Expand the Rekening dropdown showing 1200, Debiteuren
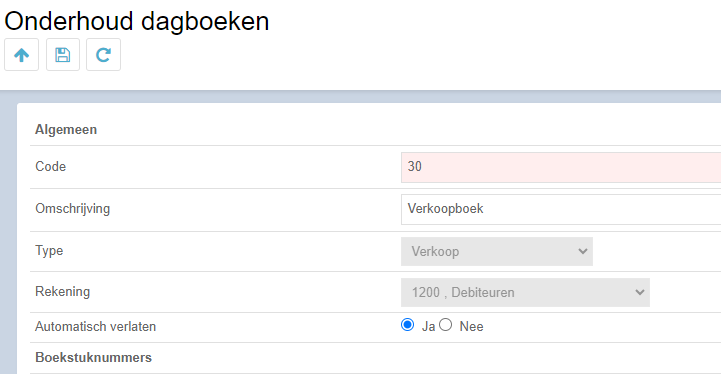 click(x=525, y=292)
